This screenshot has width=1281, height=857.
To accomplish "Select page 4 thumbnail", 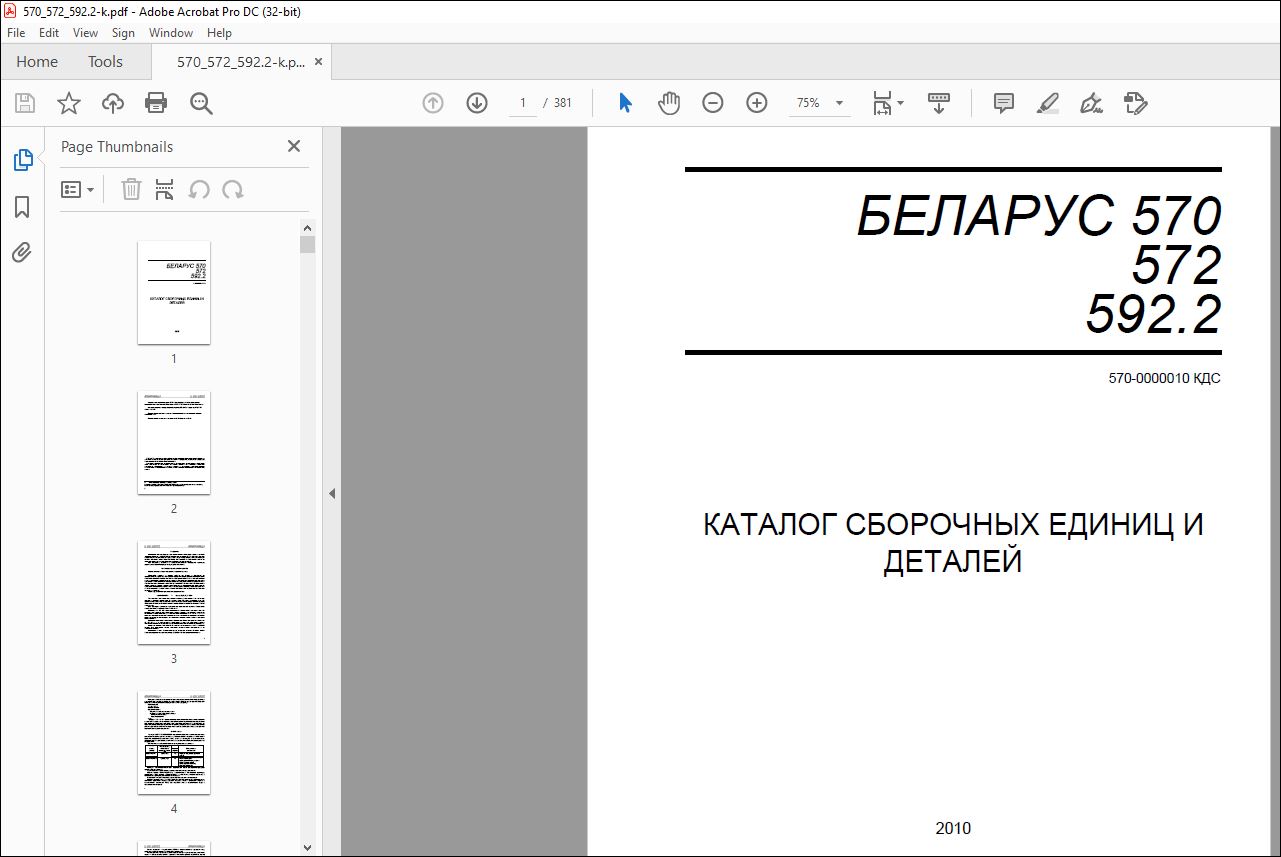I will click(174, 742).
